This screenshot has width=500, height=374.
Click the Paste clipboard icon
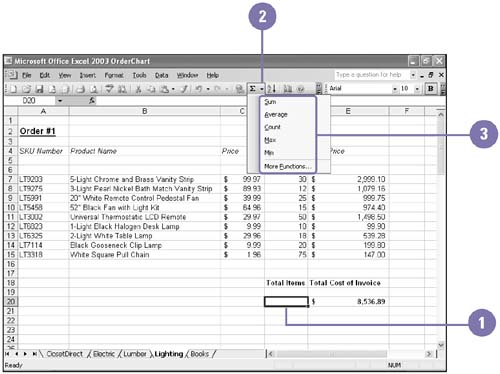click(164, 89)
